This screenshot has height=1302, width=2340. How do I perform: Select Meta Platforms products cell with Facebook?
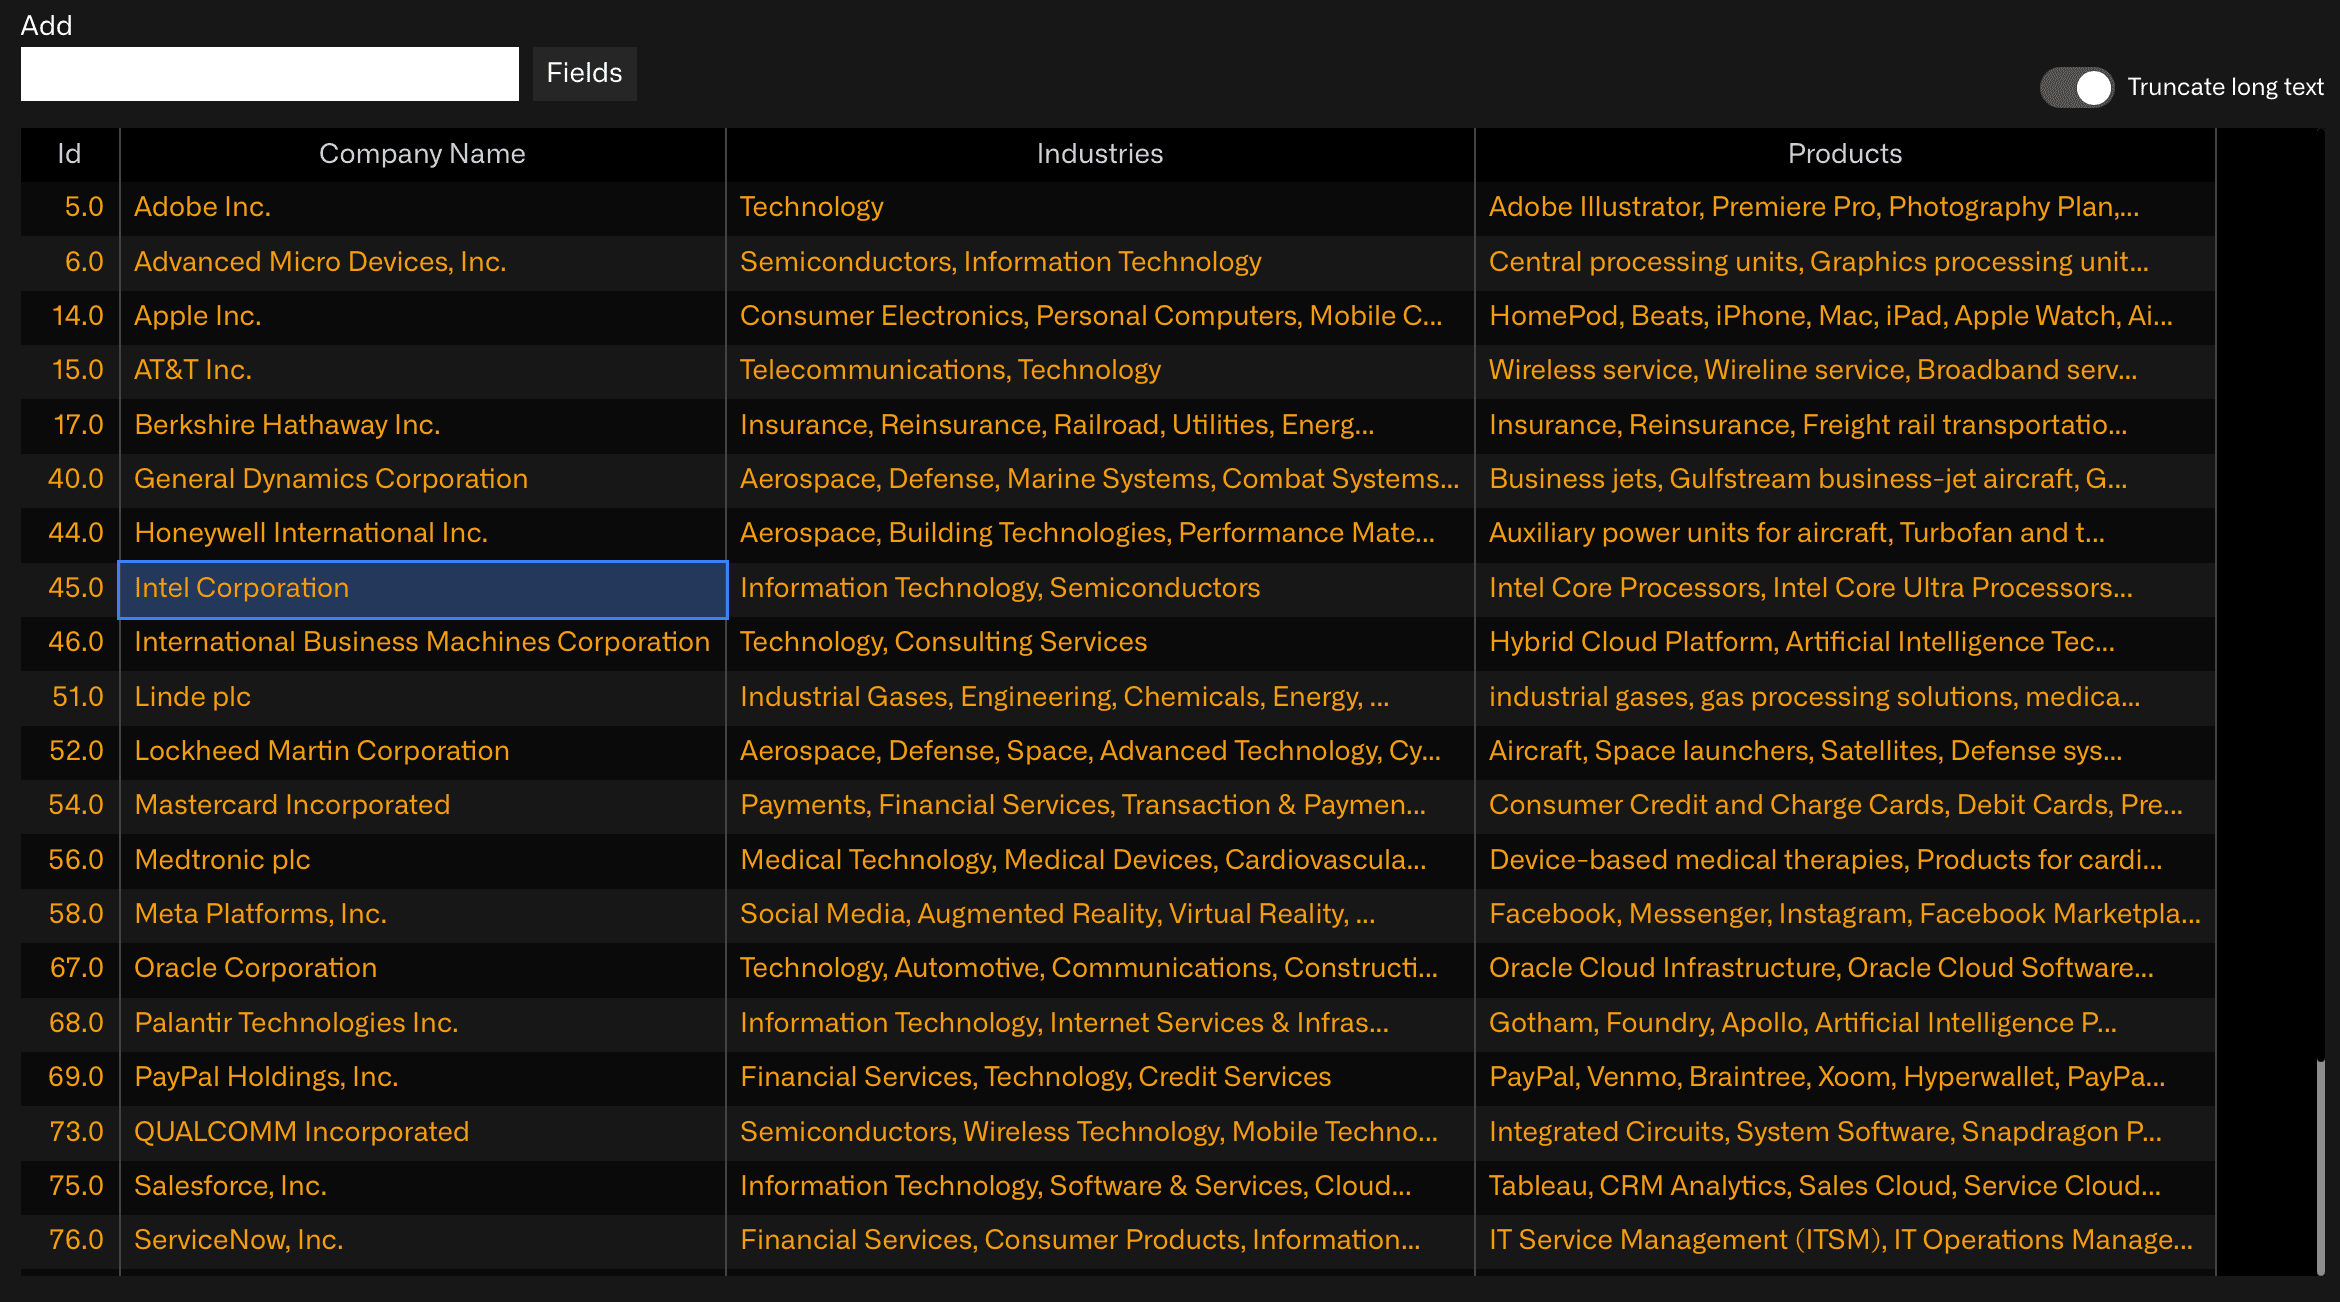(x=1844, y=914)
